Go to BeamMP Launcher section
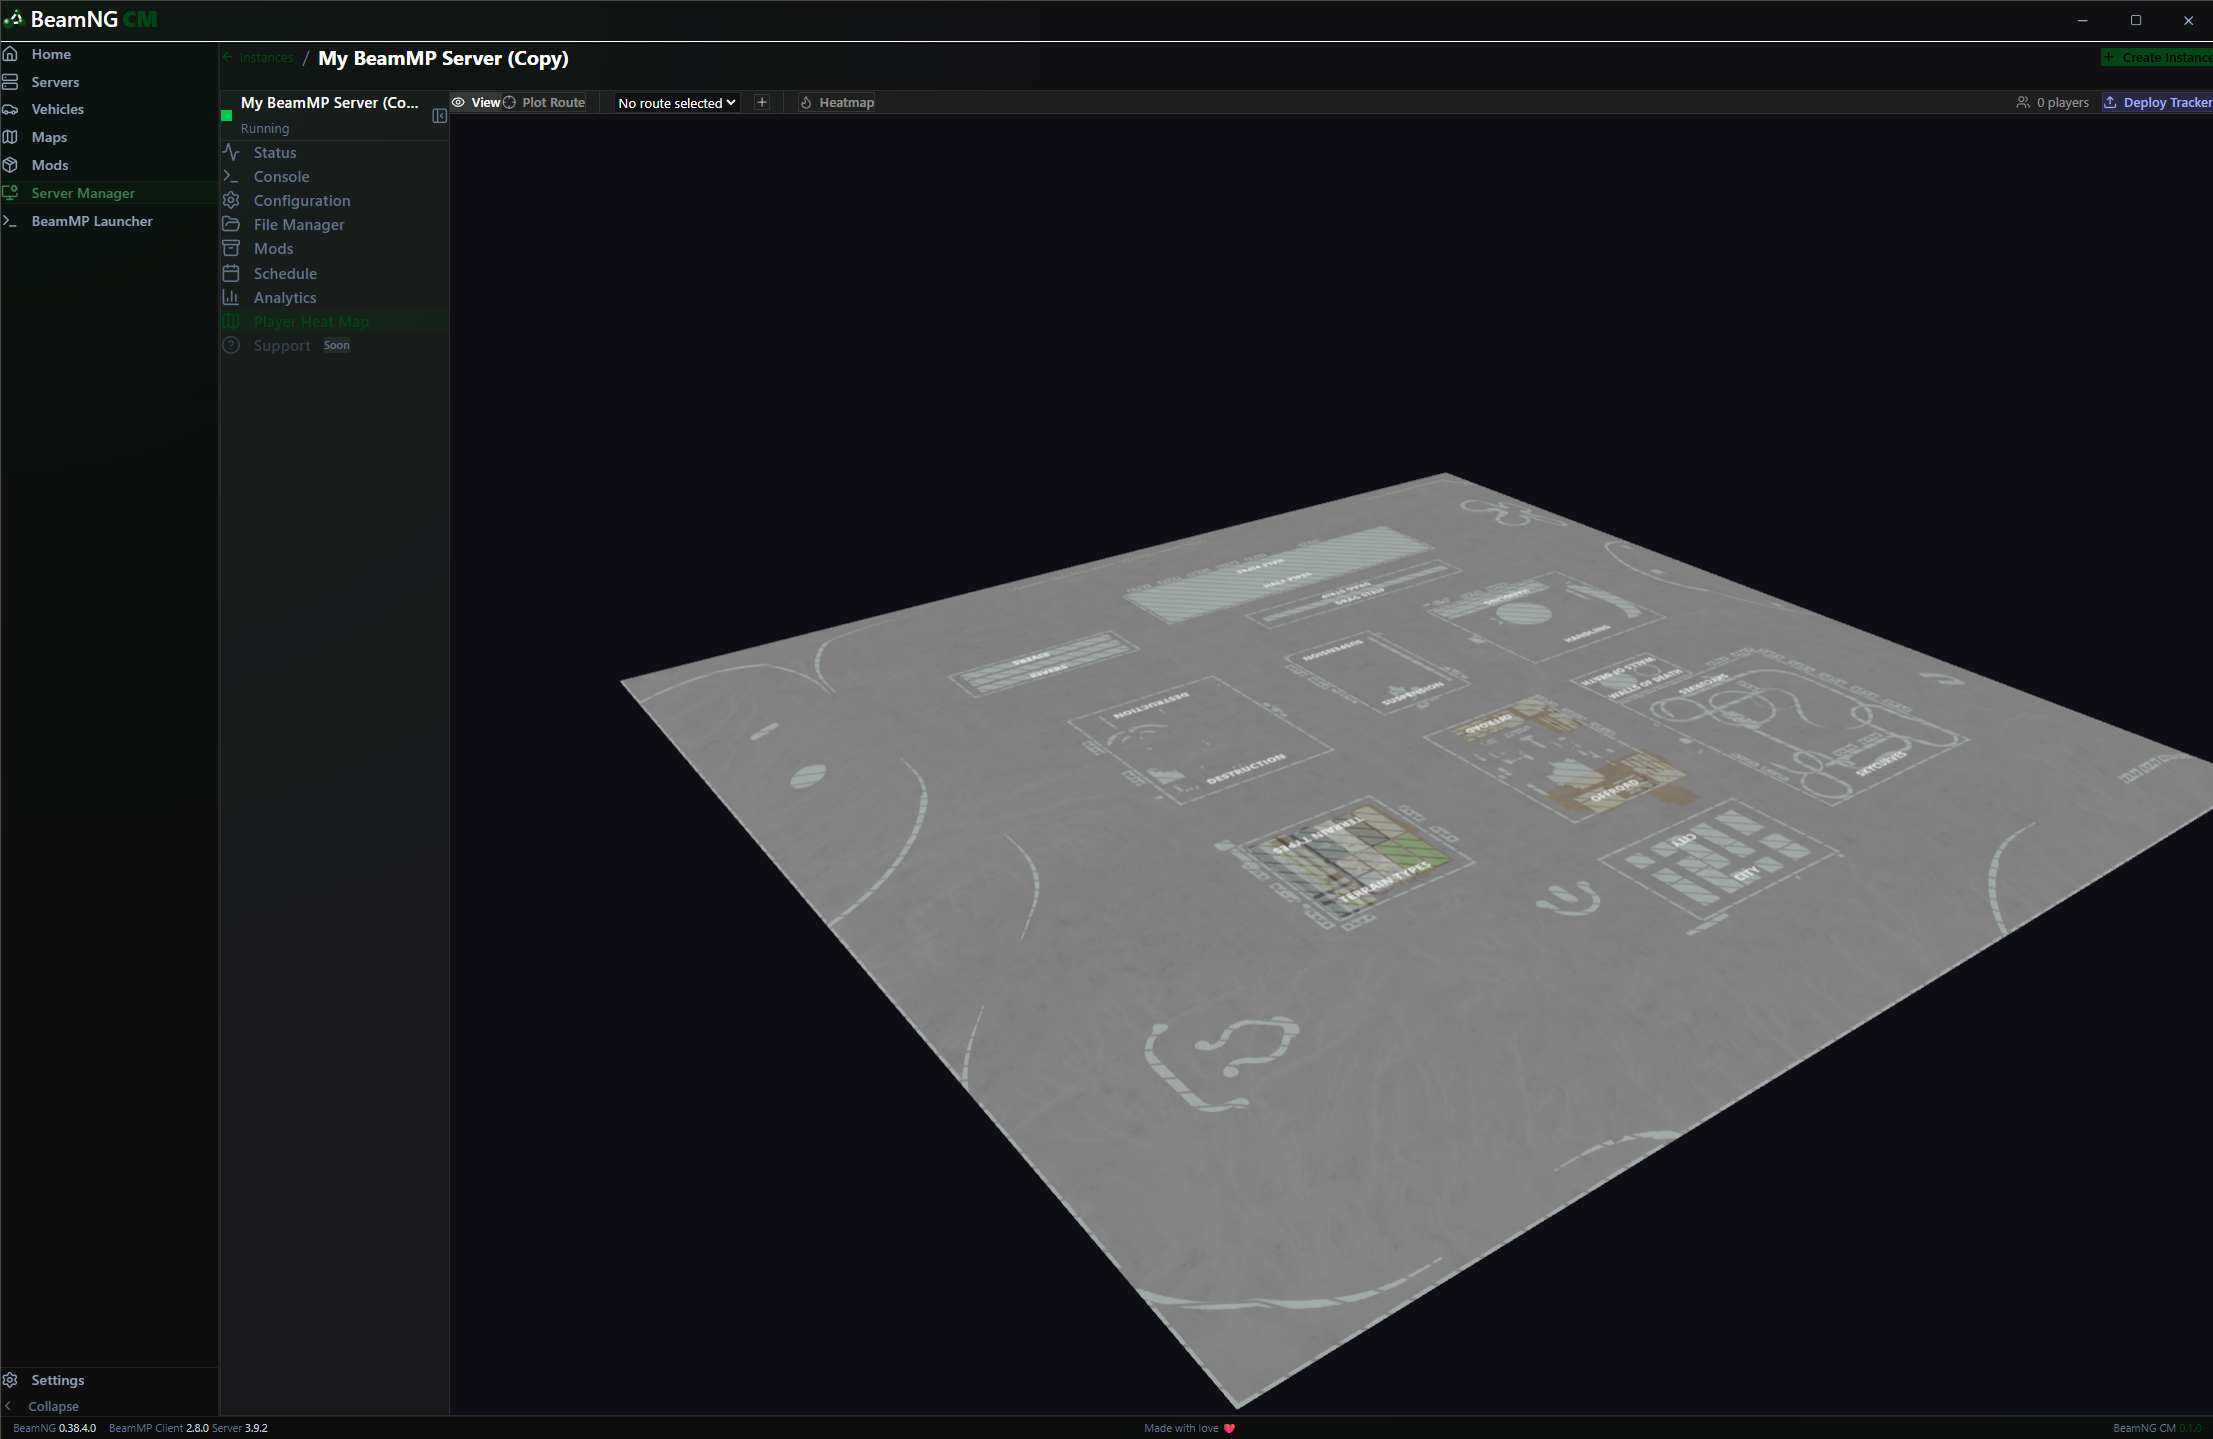Viewport: 2213px width, 1439px height. [91, 221]
